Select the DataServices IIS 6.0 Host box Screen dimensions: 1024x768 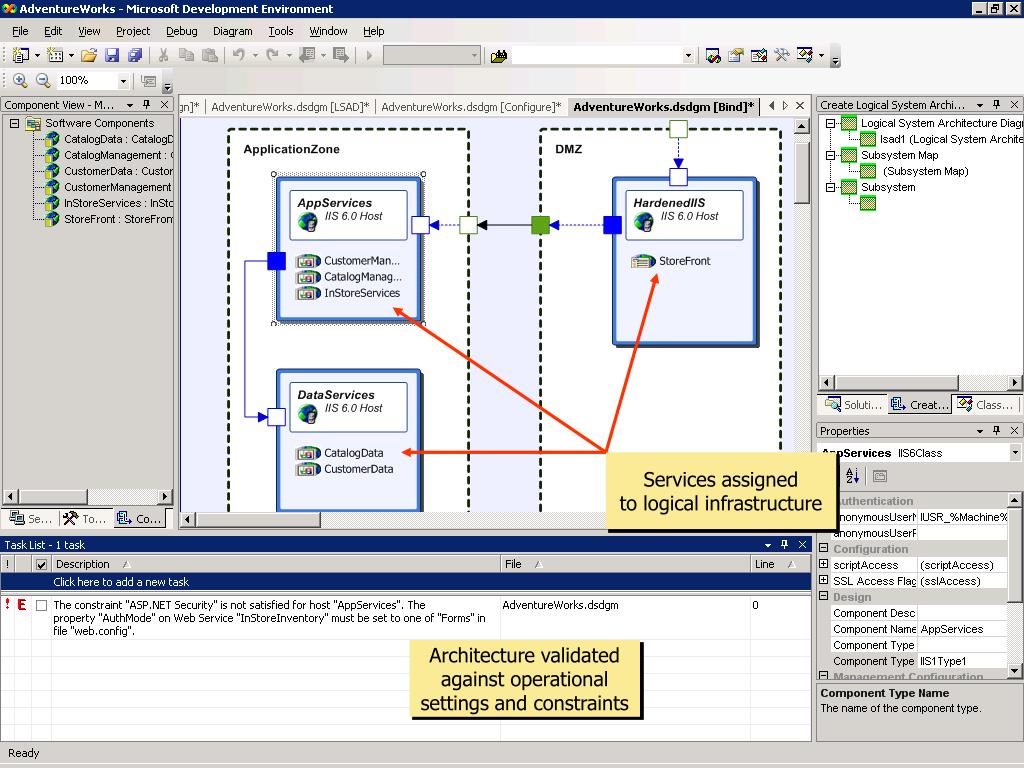[348, 440]
